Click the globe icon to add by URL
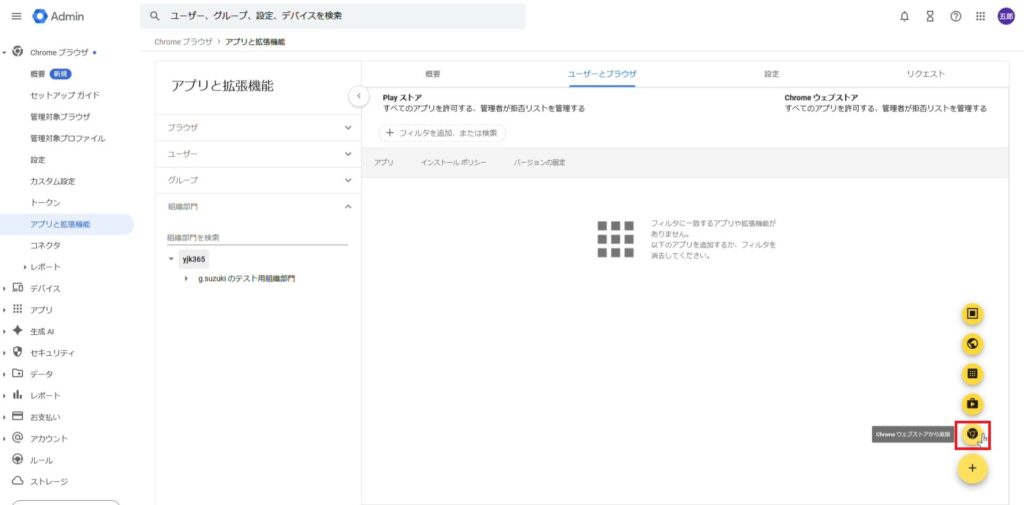 click(972, 344)
